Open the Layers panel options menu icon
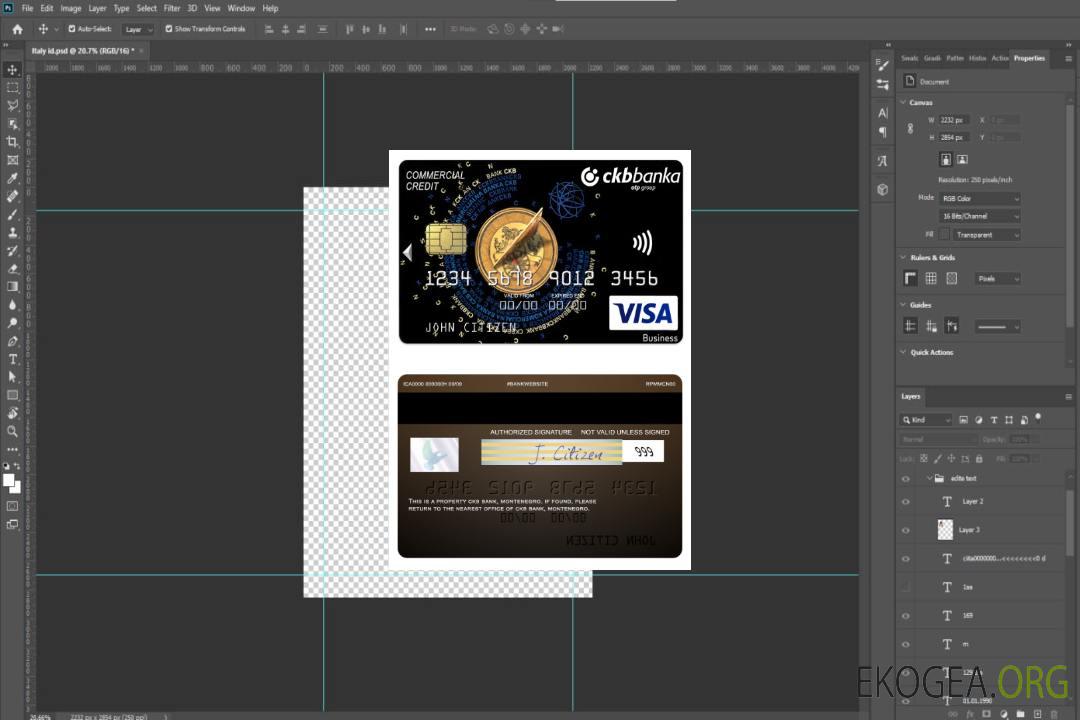The width and height of the screenshot is (1080, 720). tap(1068, 397)
